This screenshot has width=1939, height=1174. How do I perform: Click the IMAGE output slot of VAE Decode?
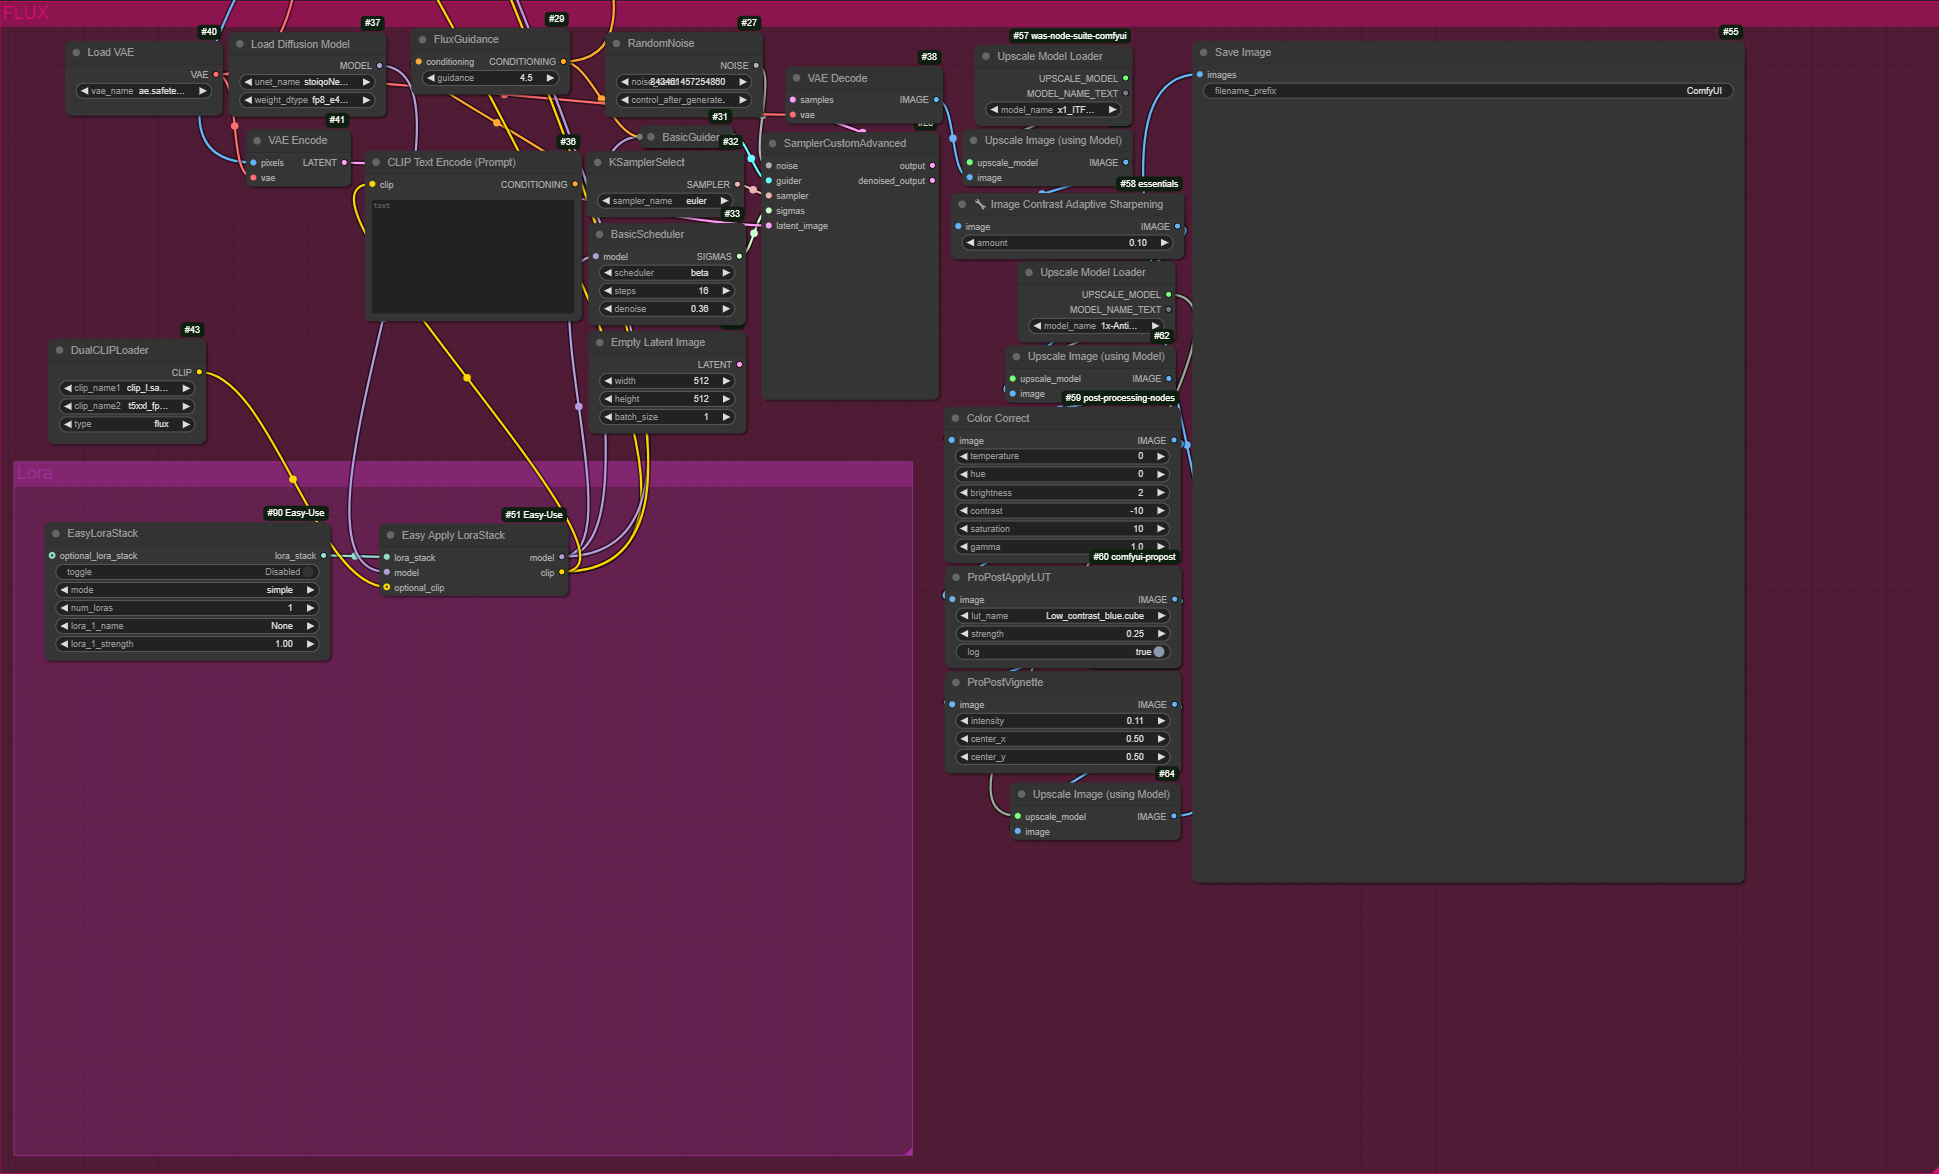tap(936, 100)
